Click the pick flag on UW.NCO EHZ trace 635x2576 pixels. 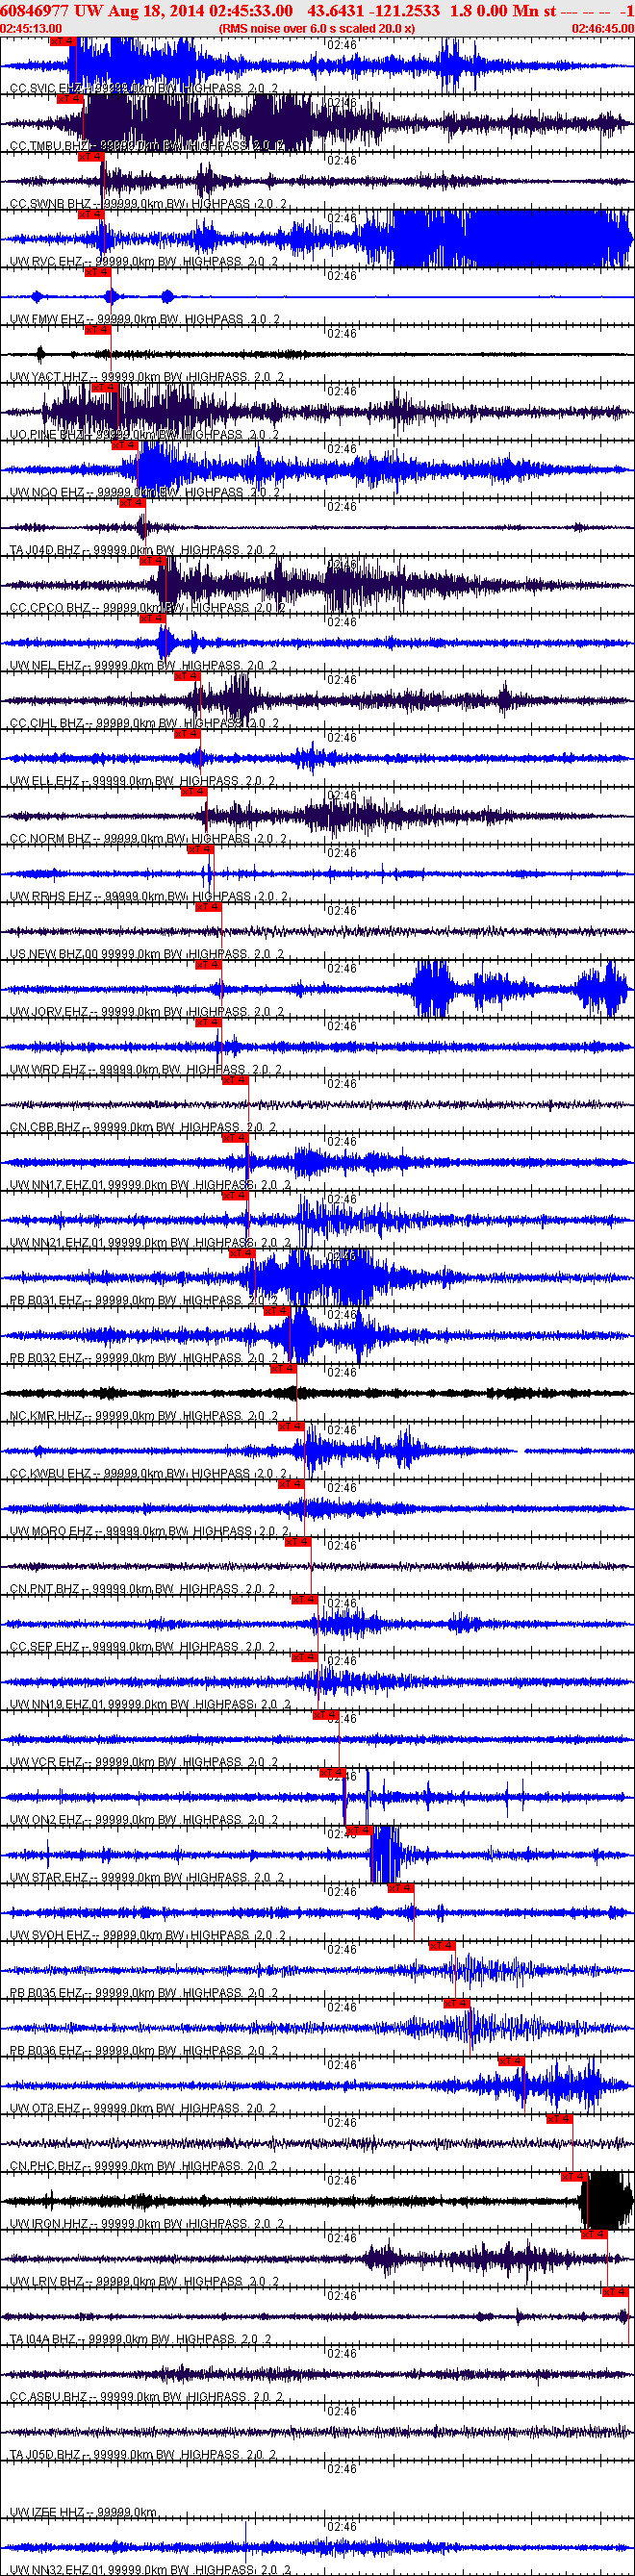[125, 446]
